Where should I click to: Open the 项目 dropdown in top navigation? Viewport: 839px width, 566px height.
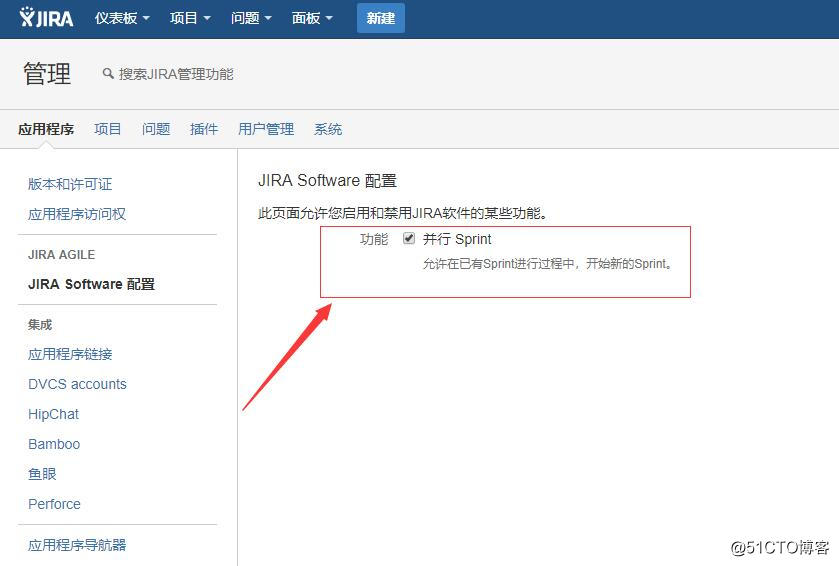[x=190, y=18]
